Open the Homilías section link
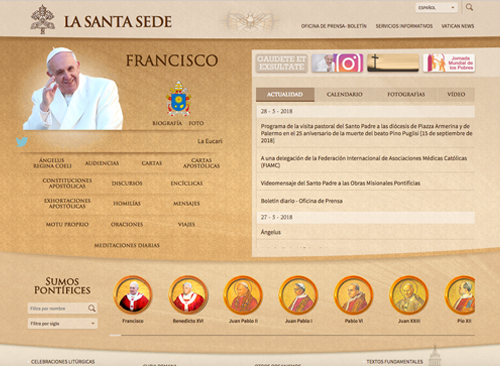 [127, 203]
